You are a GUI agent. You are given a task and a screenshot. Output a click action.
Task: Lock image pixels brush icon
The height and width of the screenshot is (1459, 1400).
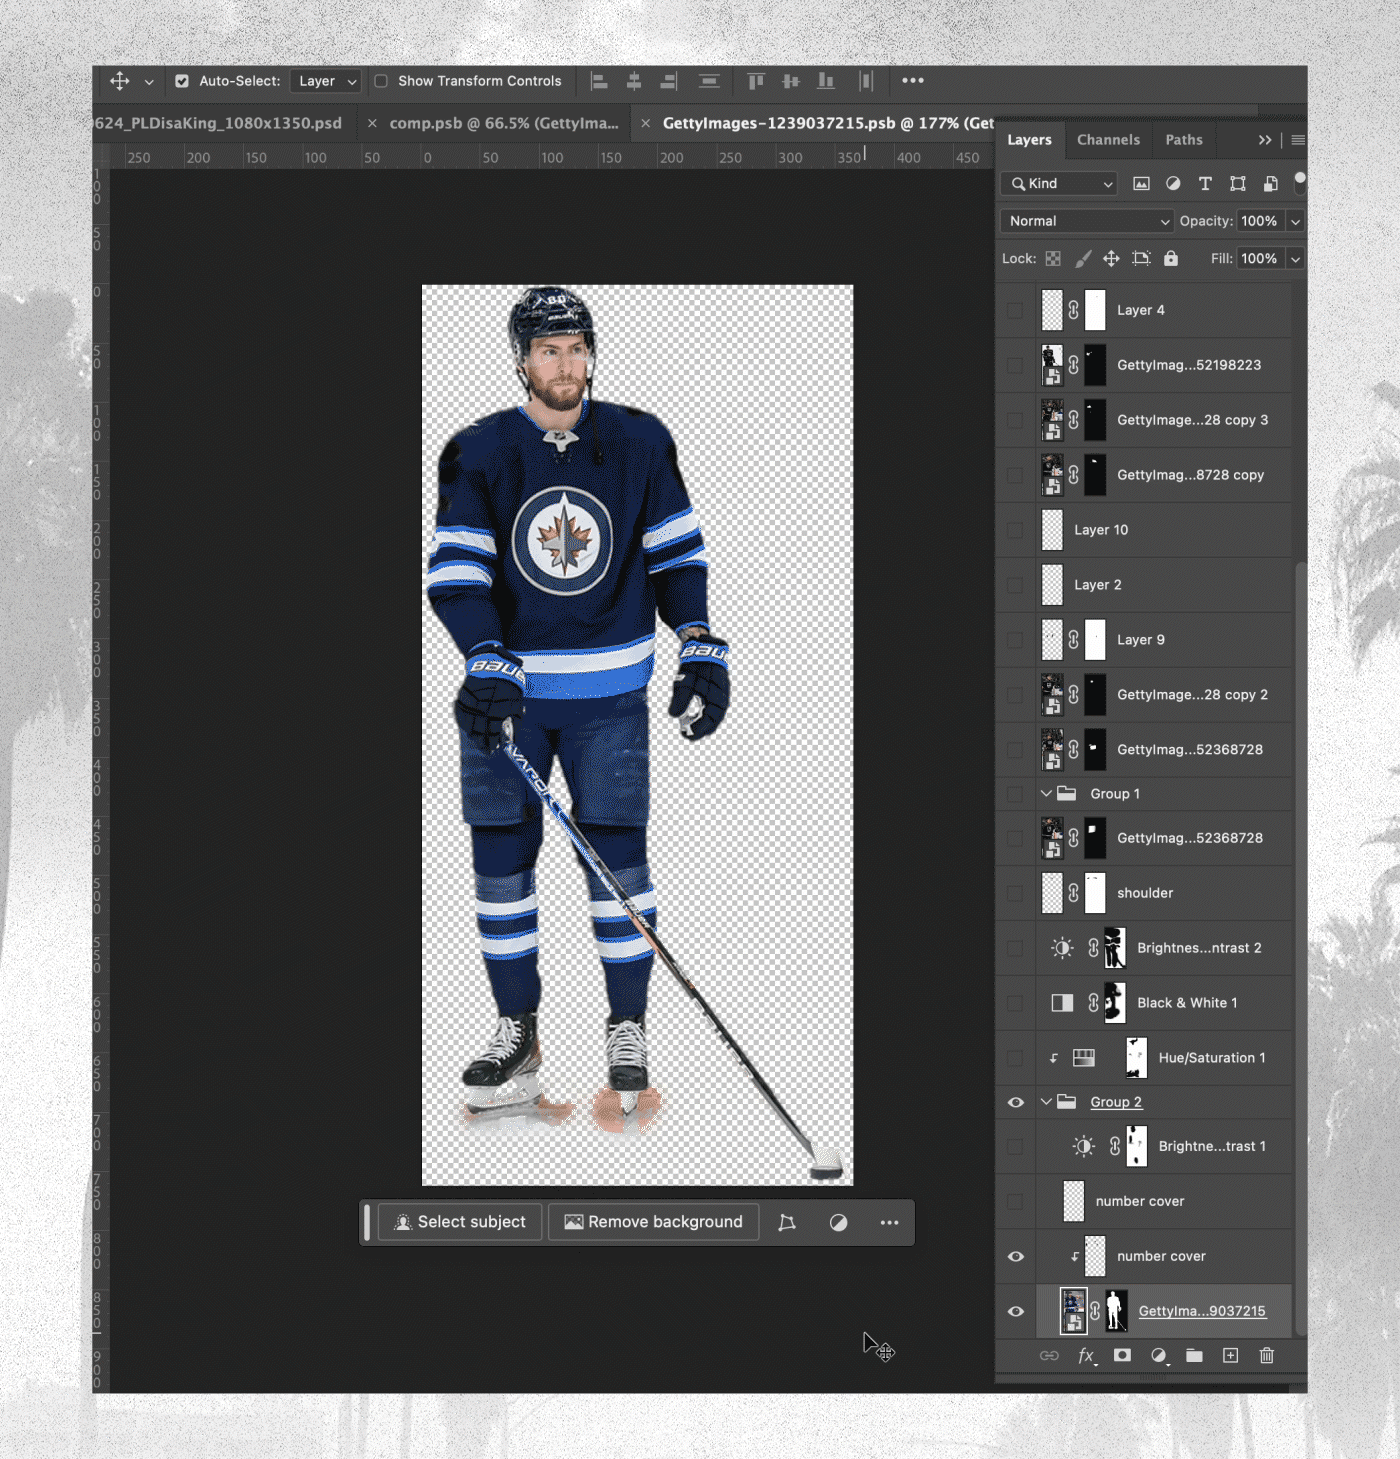[1083, 259]
